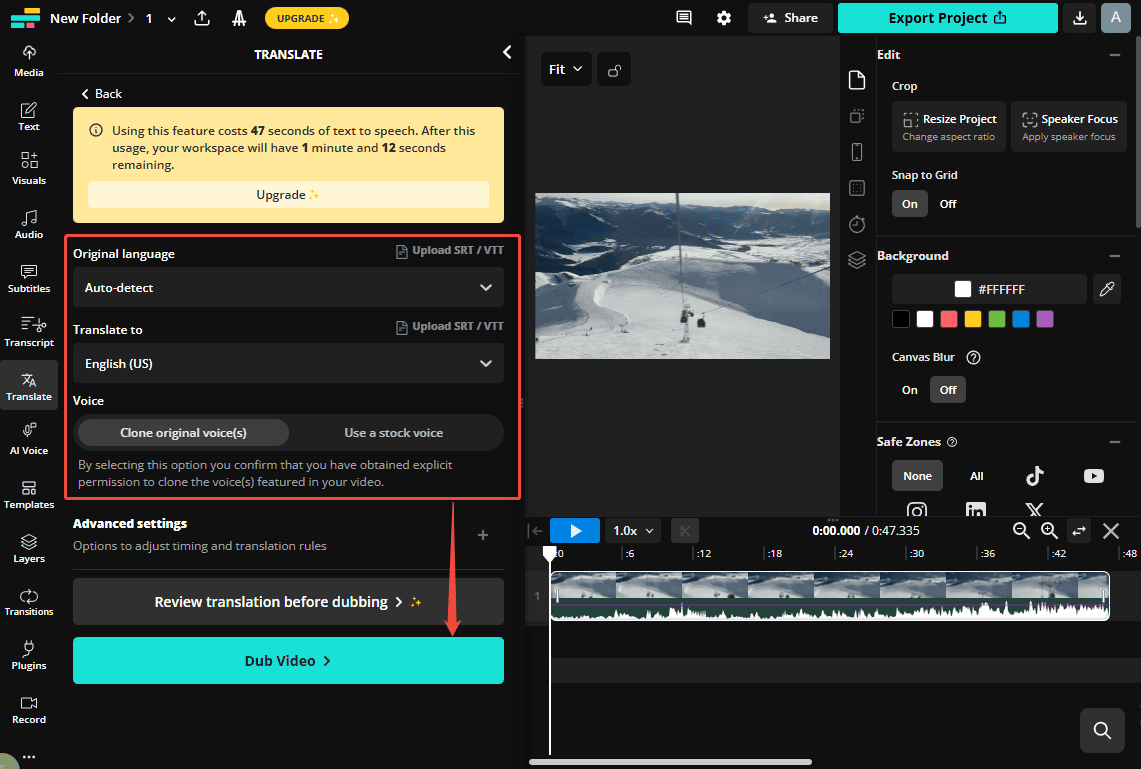Select the Use a stock voice option
Image resolution: width=1141 pixels, height=769 pixels.
tap(394, 432)
